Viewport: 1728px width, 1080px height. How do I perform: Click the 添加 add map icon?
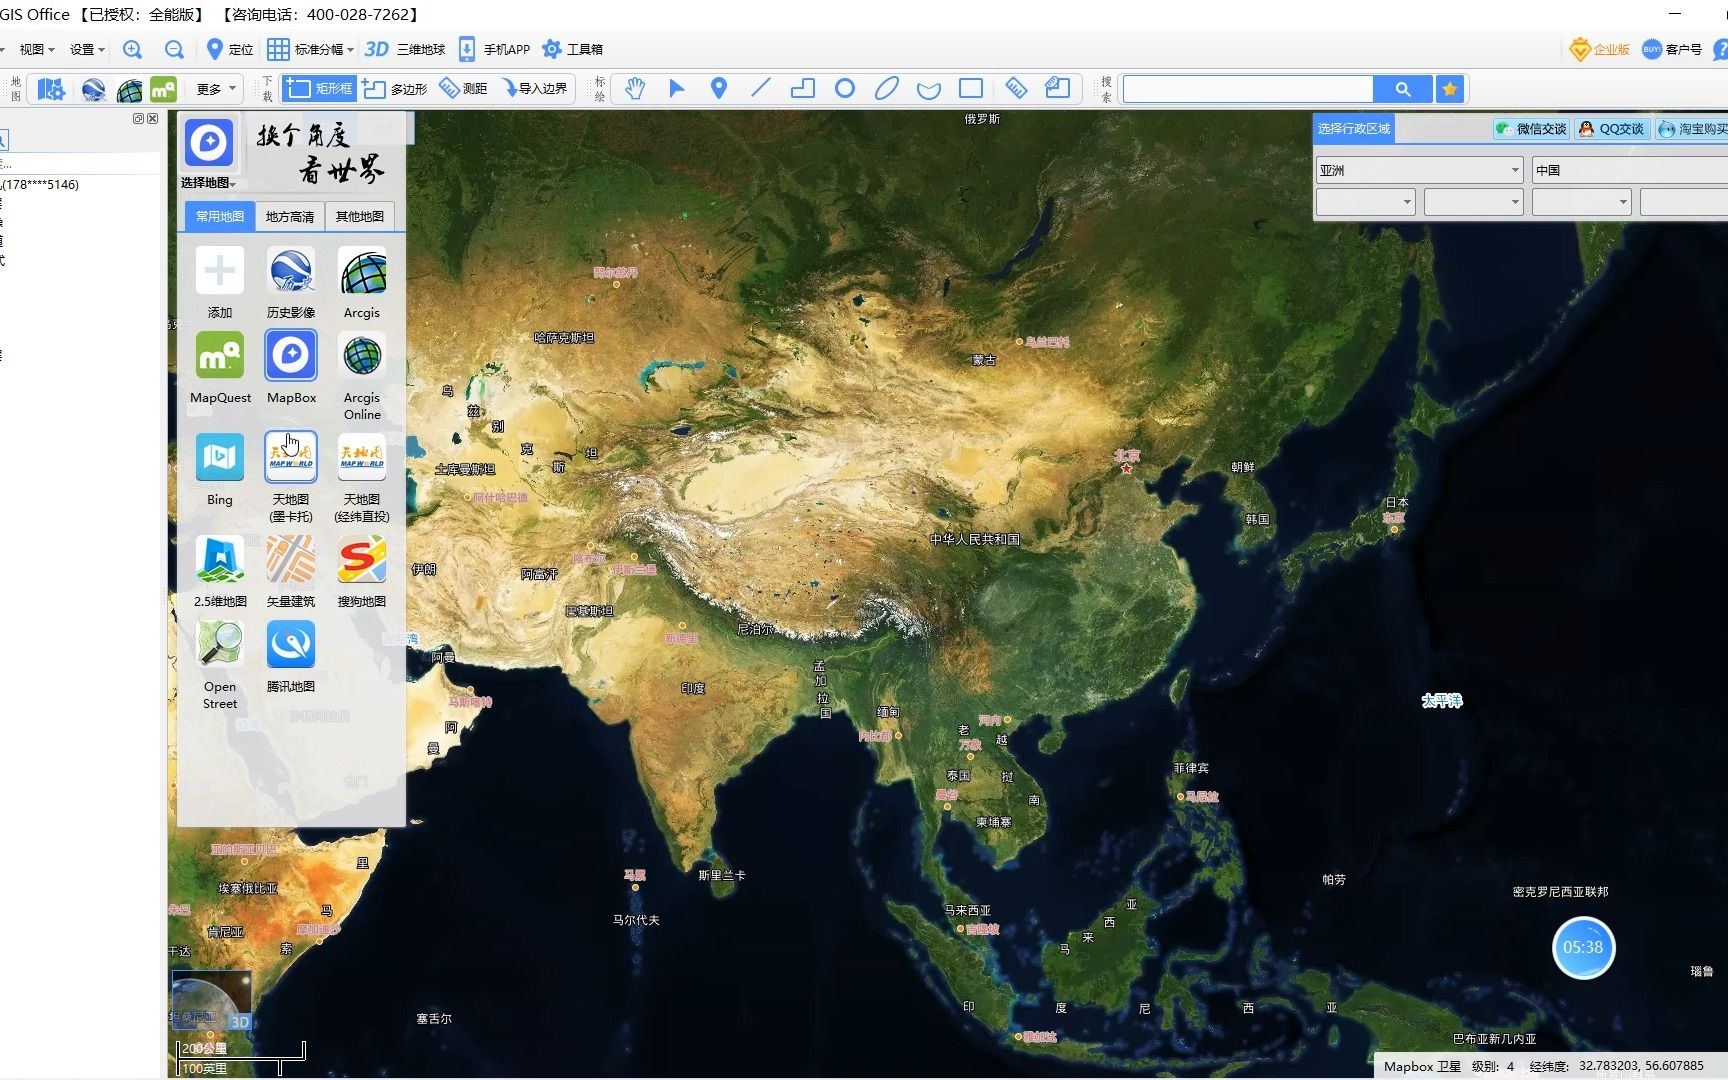click(x=220, y=283)
